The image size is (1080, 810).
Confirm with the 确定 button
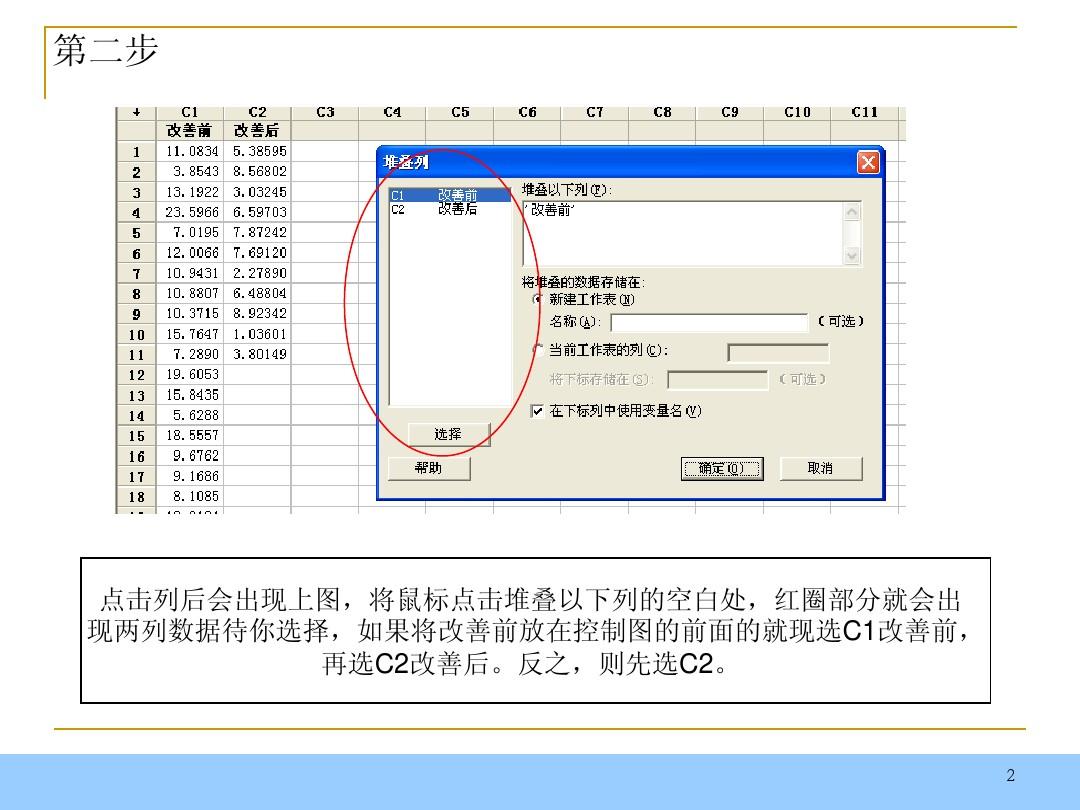pos(722,468)
